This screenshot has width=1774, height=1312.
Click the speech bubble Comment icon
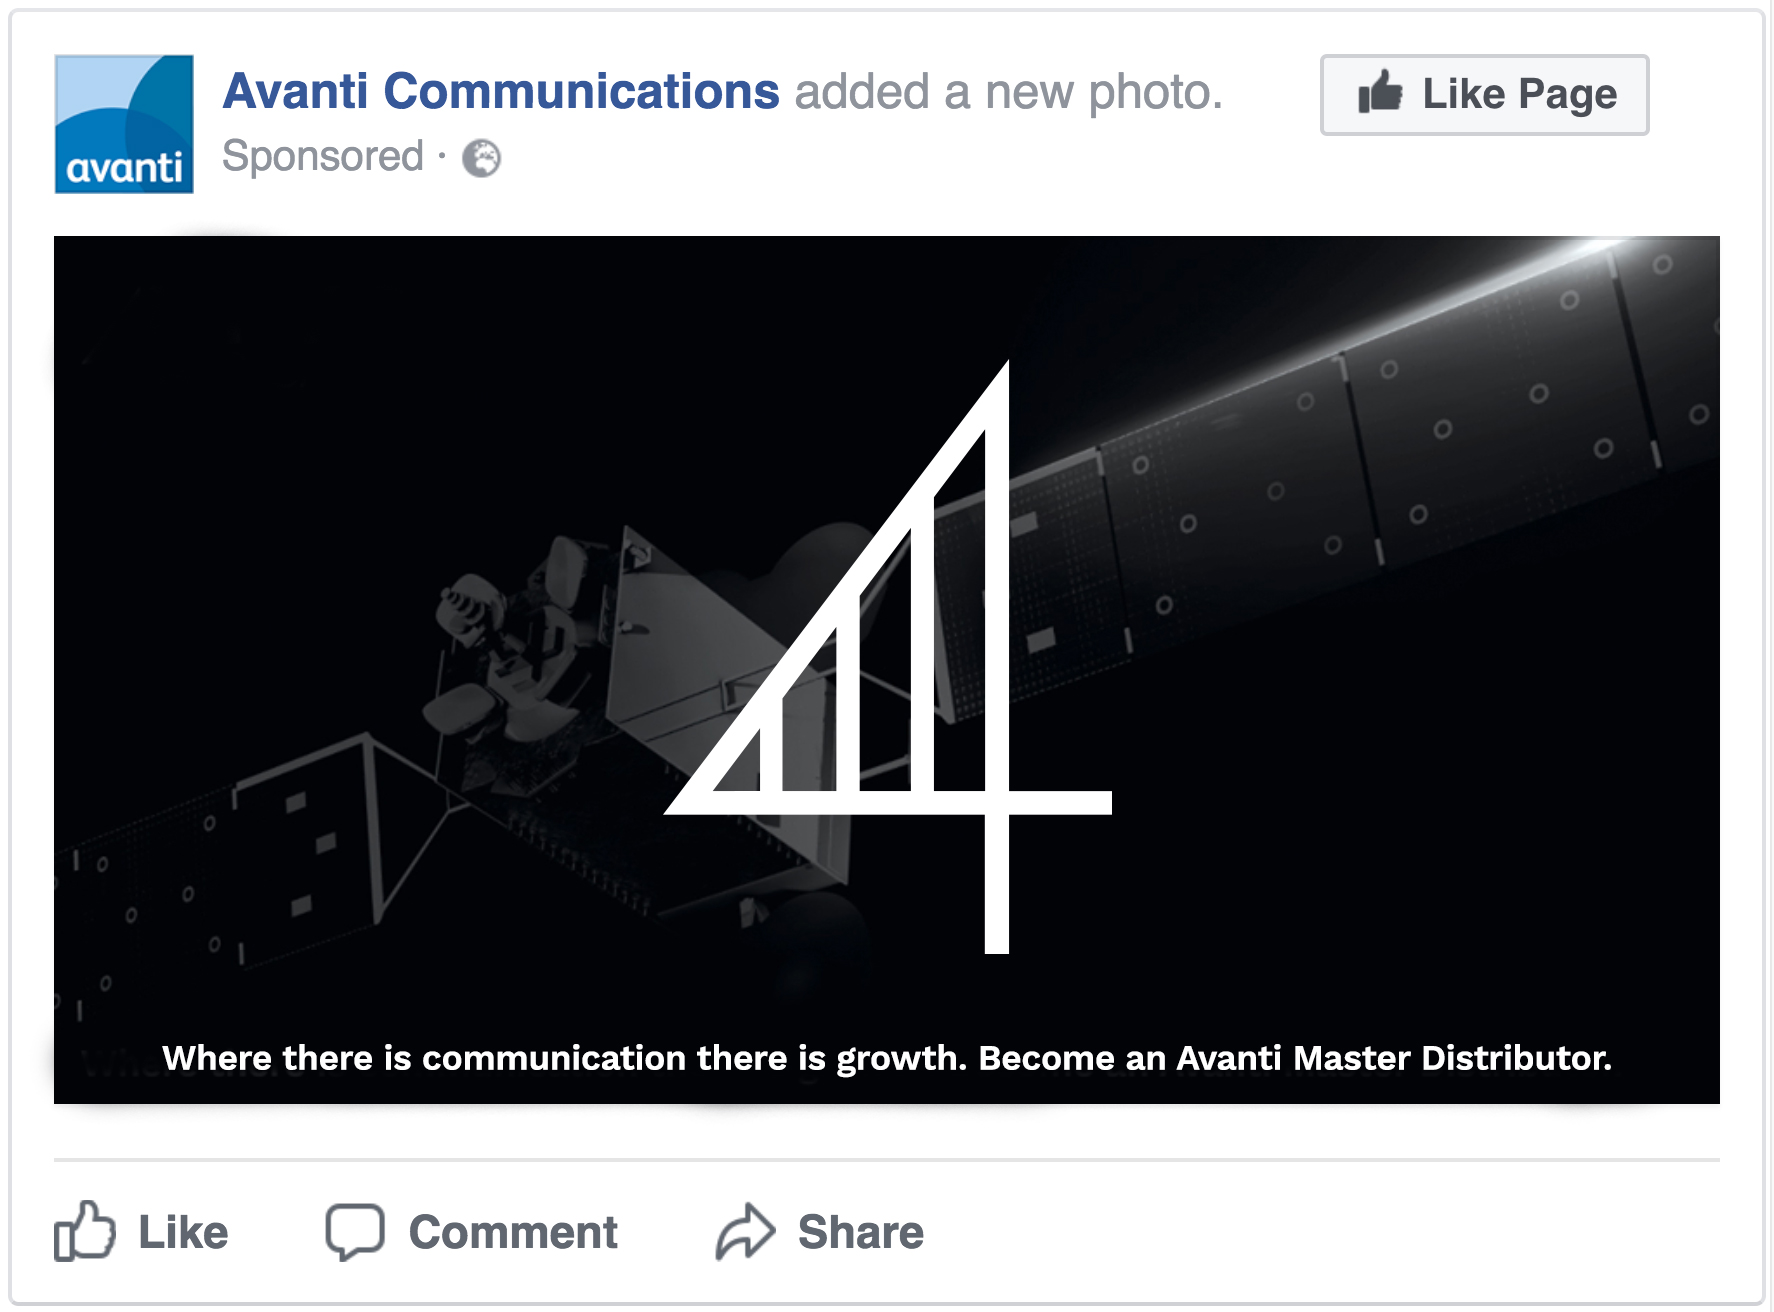[354, 1231]
